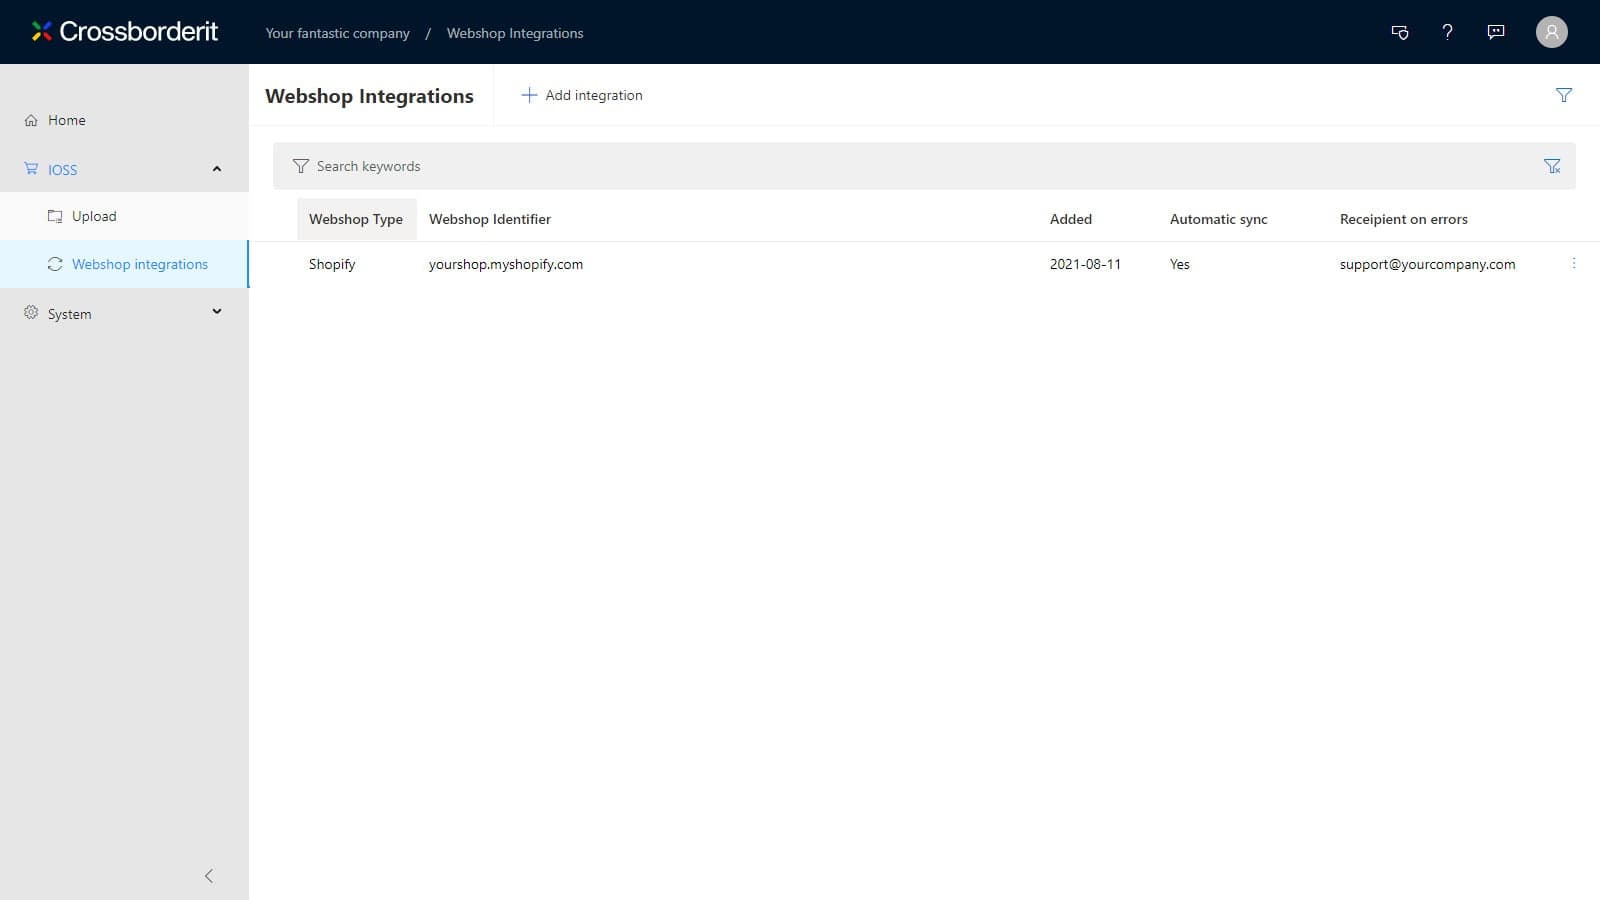Viewport: 1600px width, 900px height.
Task: Click Add integration
Action: 582,95
